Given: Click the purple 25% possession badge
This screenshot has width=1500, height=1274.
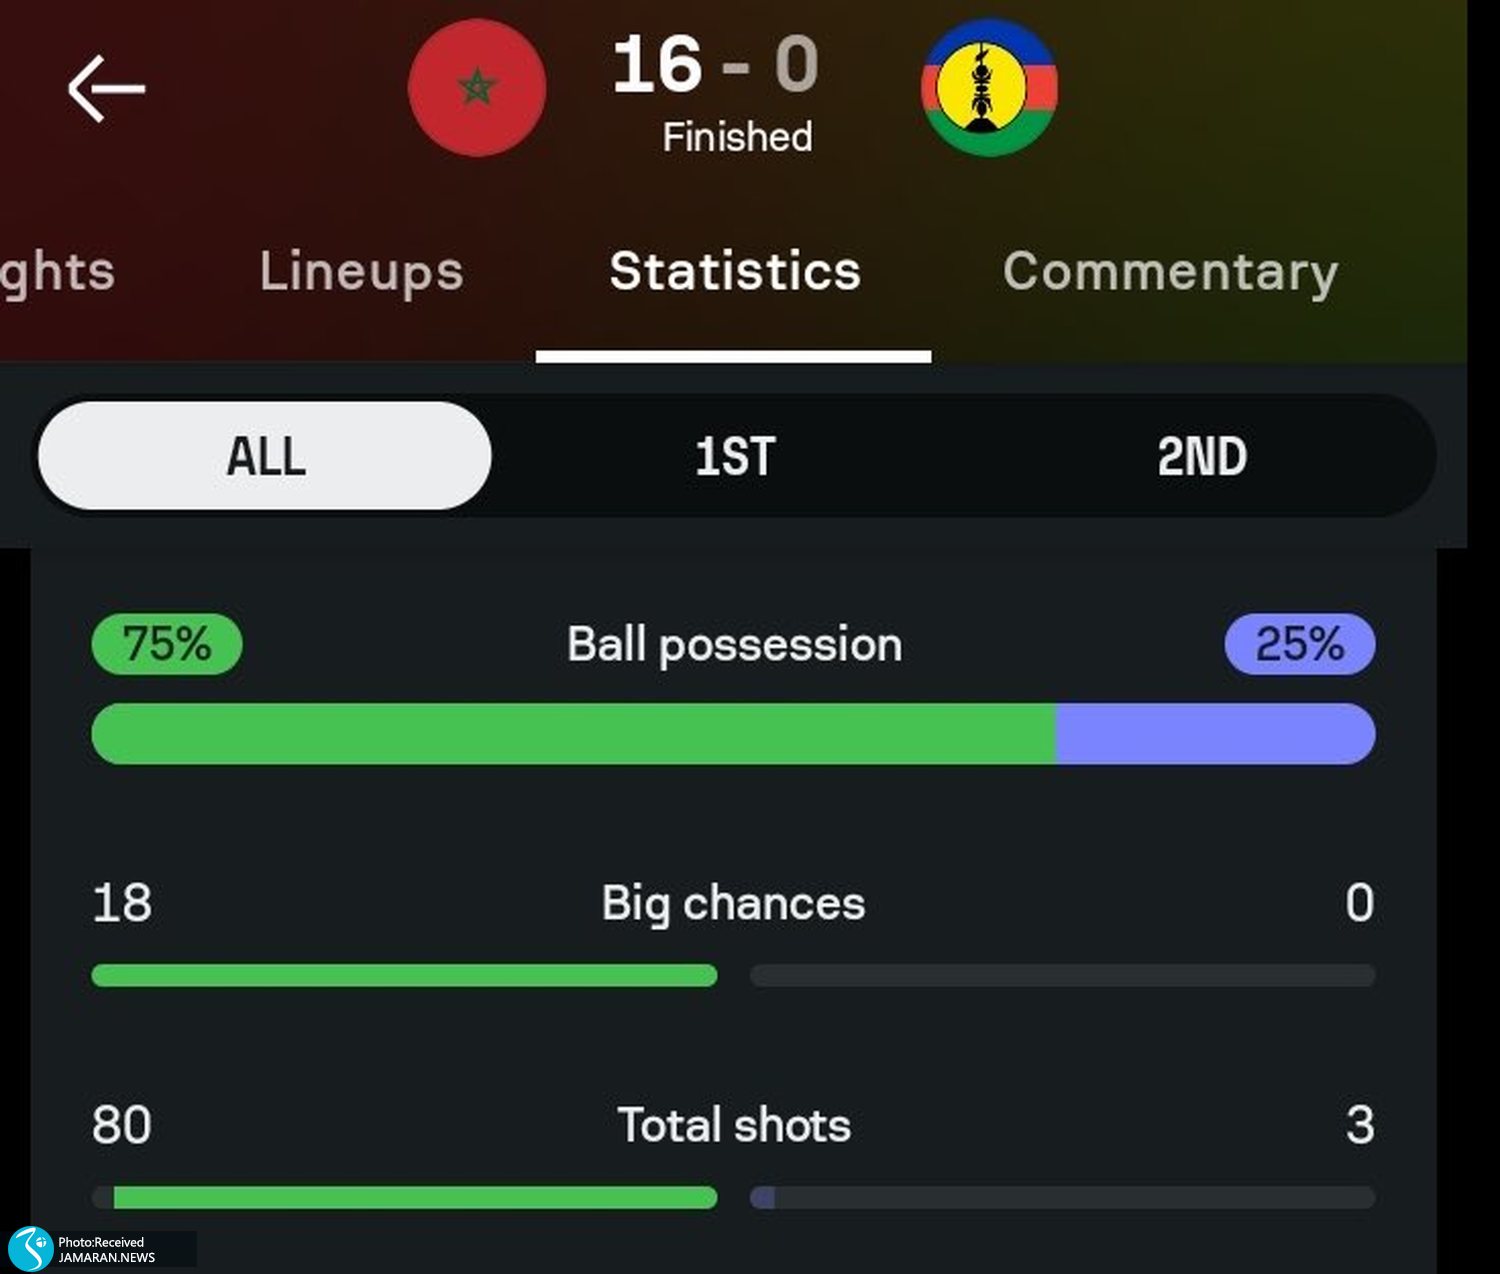Looking at the screenshot, I should coord(1299,644).
